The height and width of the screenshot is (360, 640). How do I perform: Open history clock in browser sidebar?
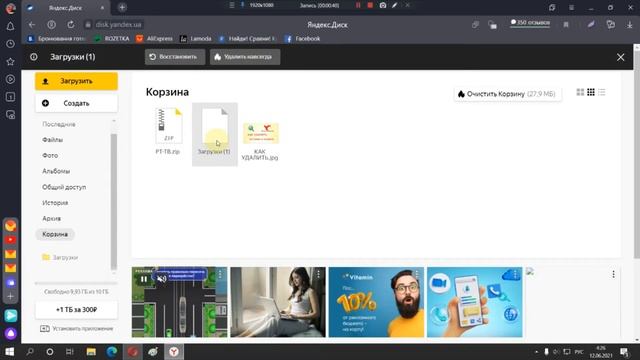(11, 44)
